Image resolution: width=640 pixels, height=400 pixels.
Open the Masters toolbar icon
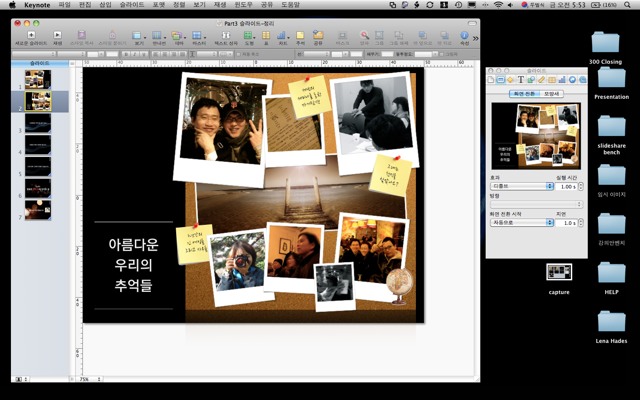[198, 36]
